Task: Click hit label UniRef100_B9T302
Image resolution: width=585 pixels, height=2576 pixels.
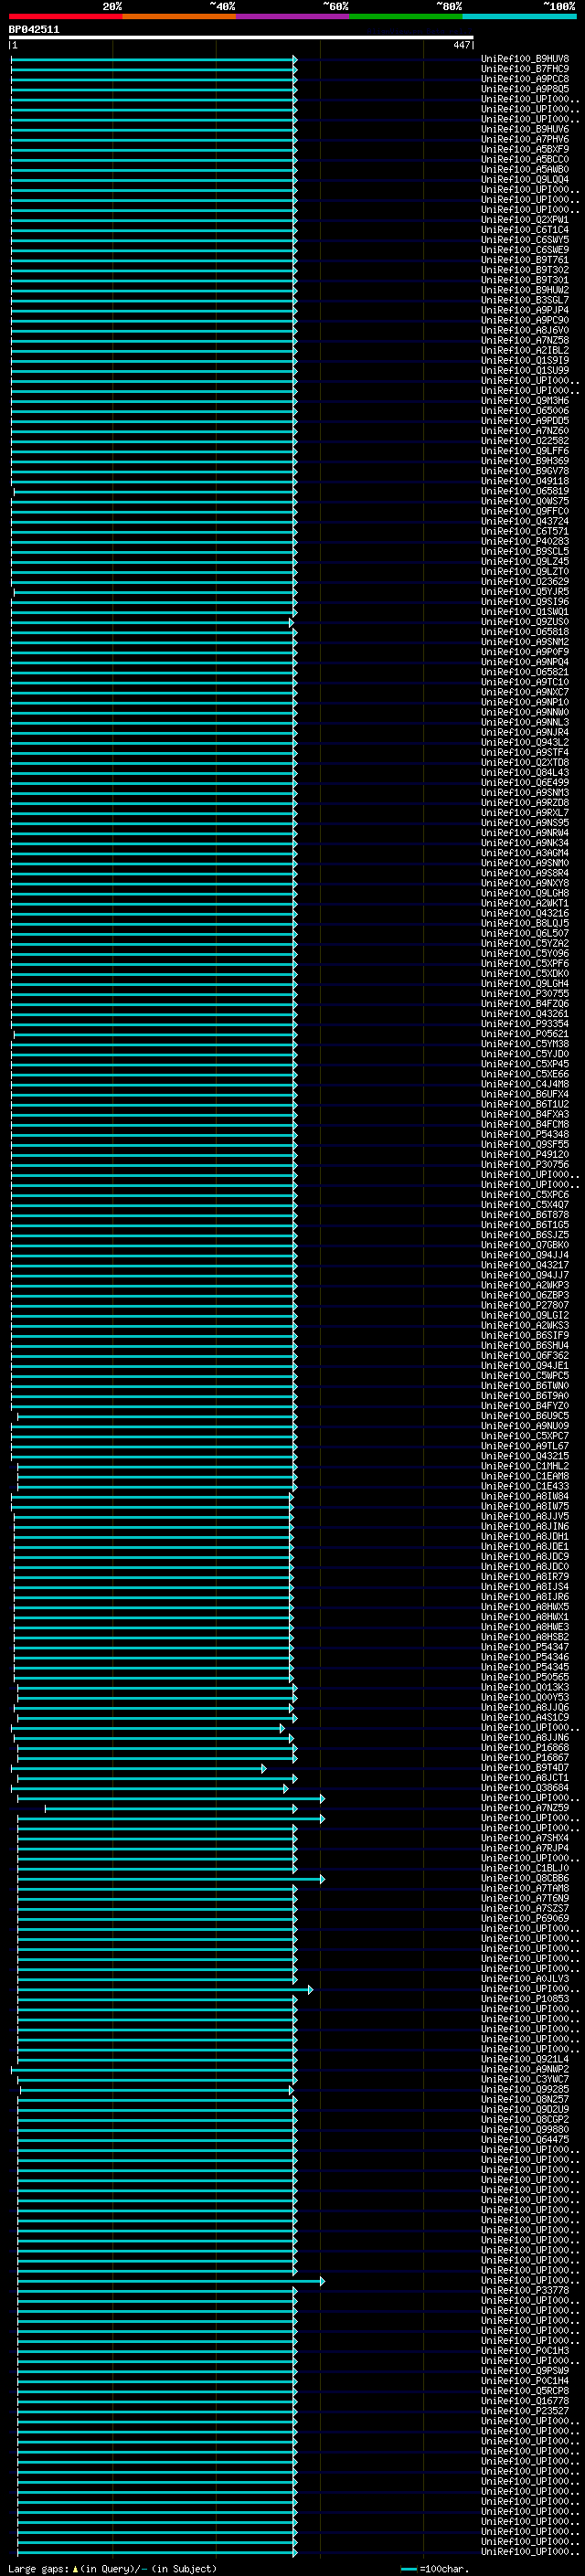Action: pyautogui.click(x=525, y=270)
